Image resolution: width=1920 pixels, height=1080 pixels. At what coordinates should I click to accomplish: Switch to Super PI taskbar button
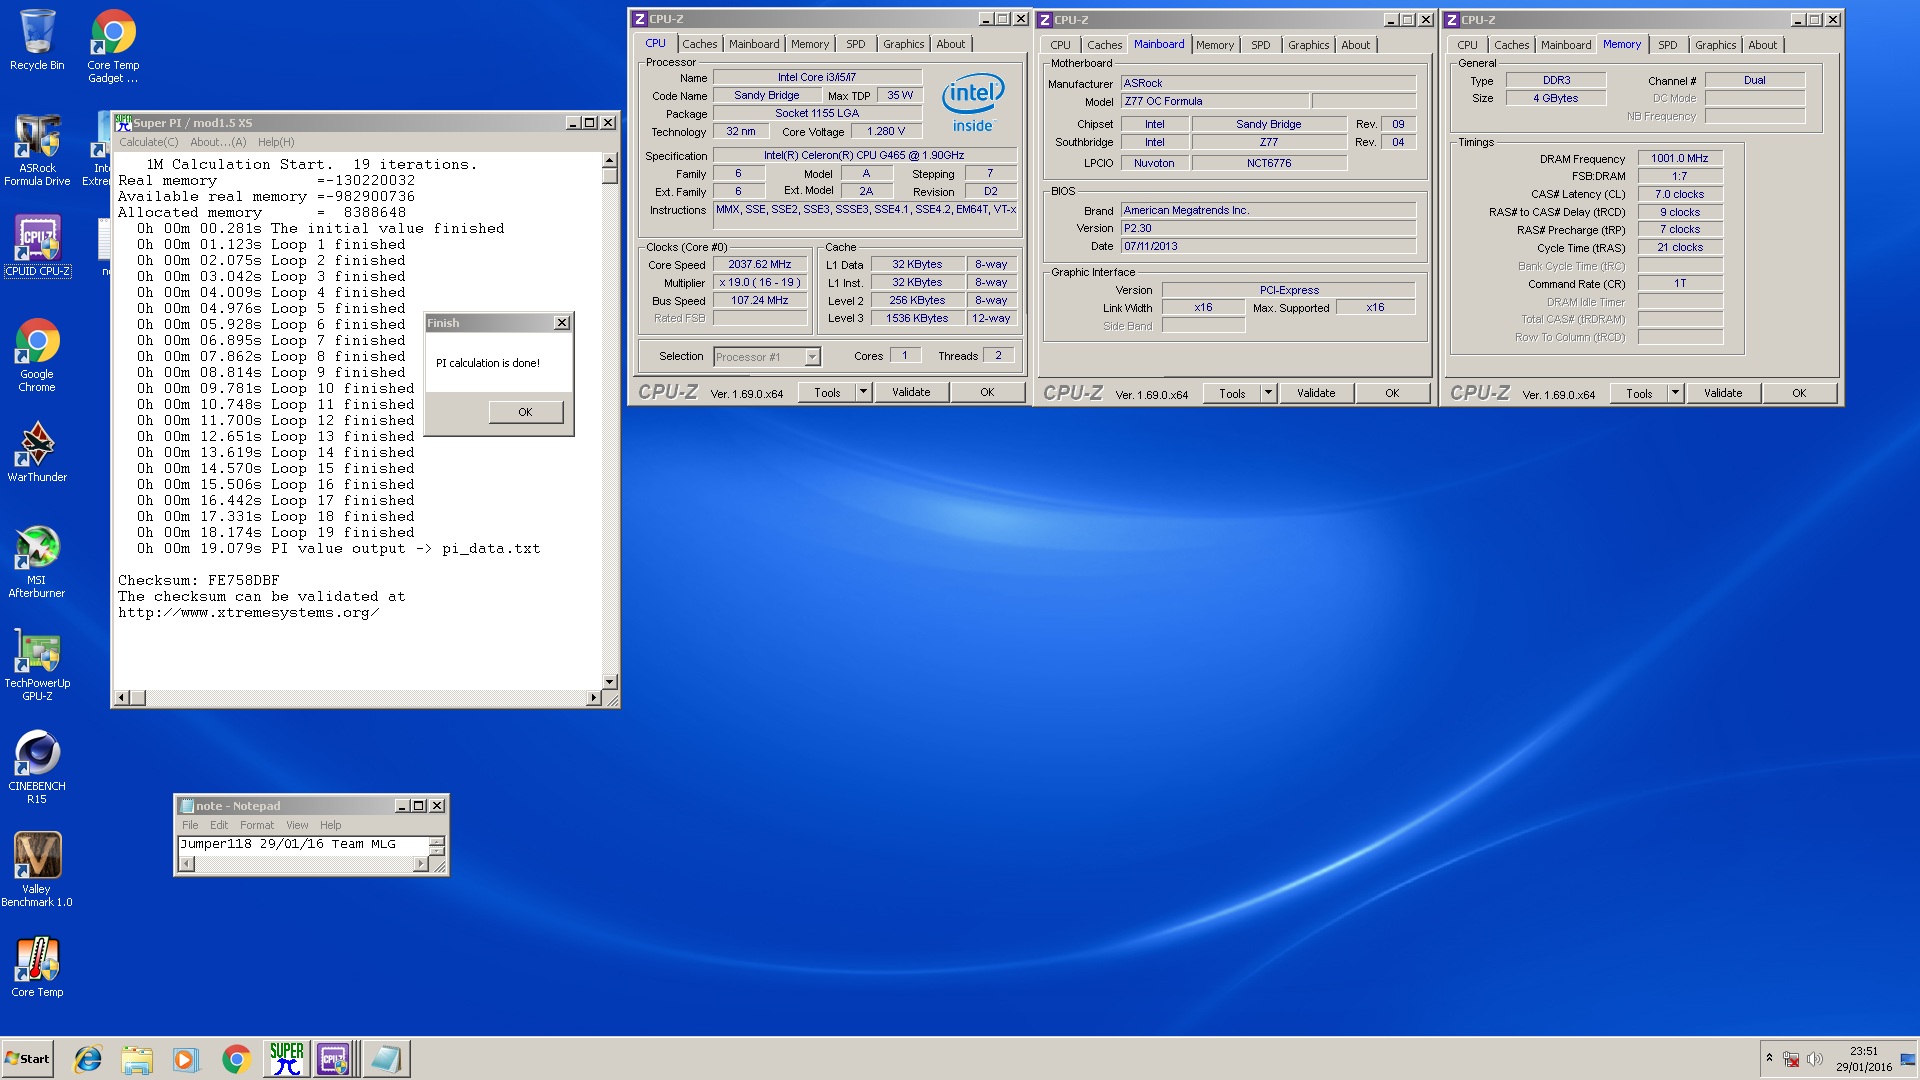point(286,1059)
